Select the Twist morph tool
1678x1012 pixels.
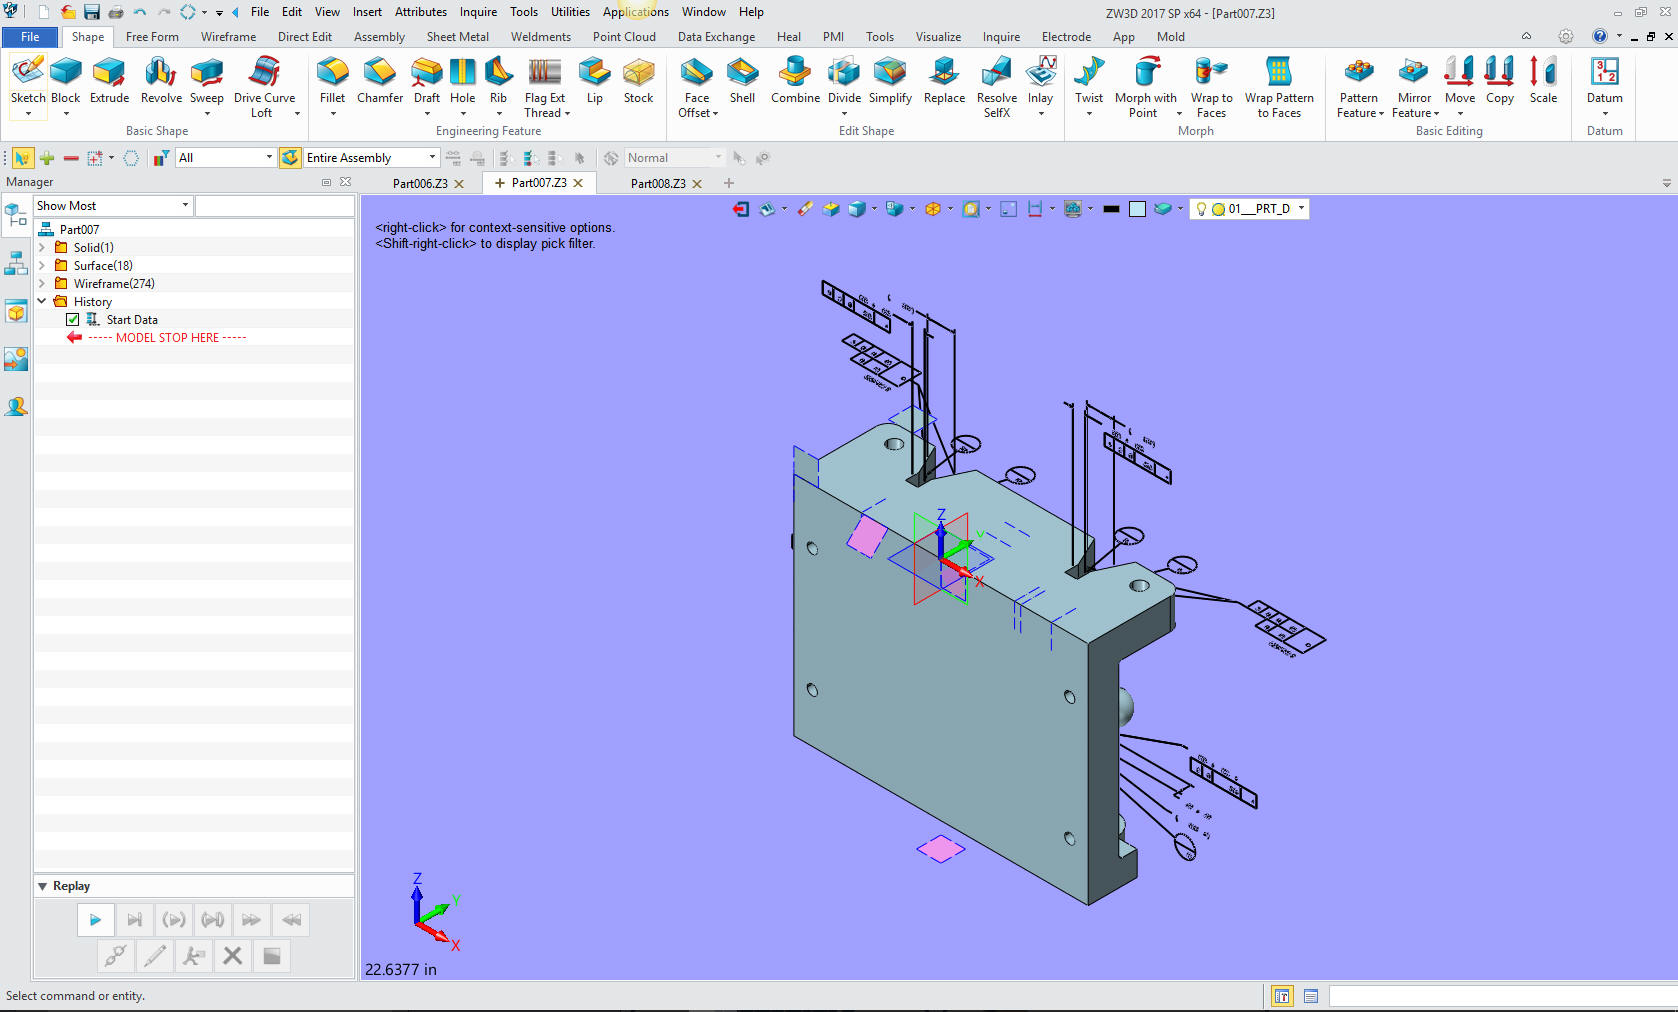coord(1089,80)
